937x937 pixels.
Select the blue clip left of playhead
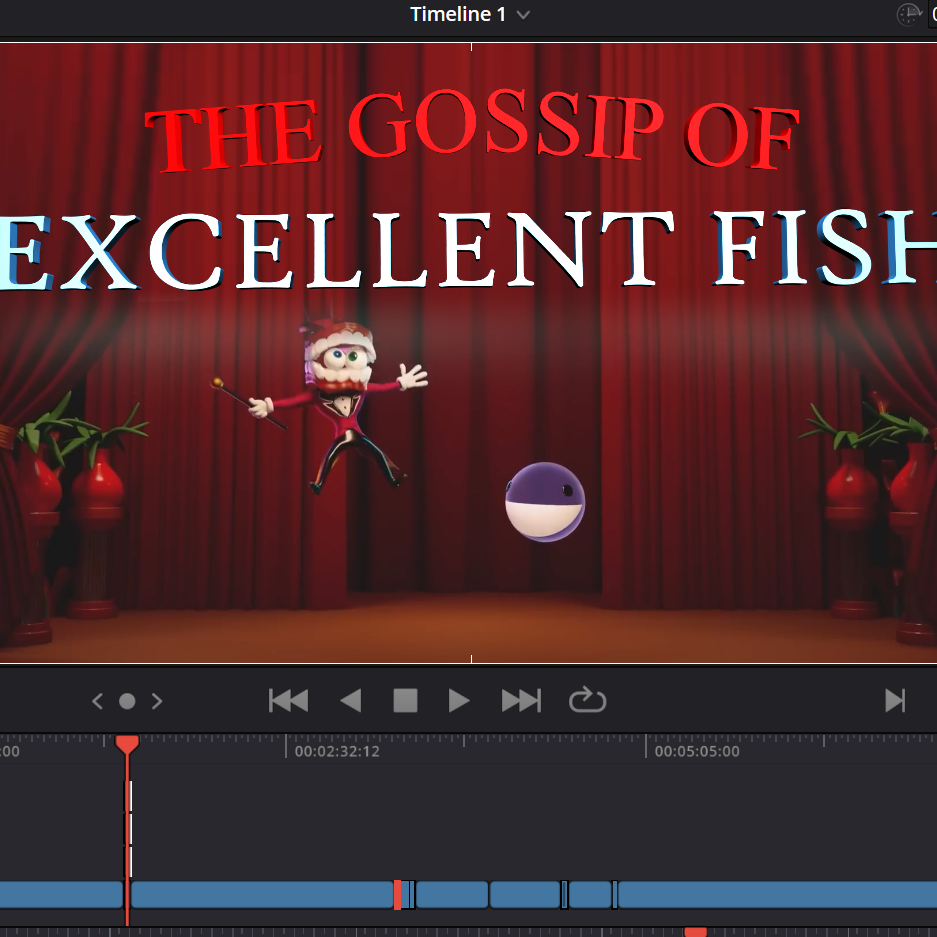click(60, 894)
